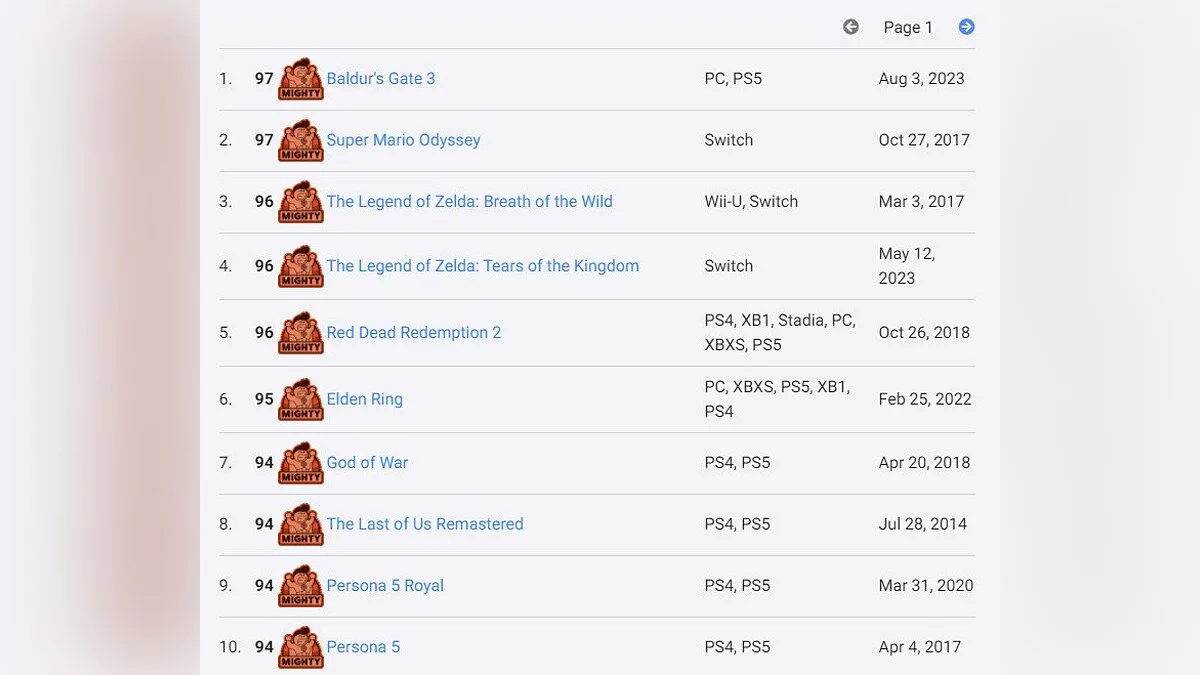Click Mighty badge beside Baldur's Gate 3
The height and width of the screenshot is (675, 1200).
(301, 79)
